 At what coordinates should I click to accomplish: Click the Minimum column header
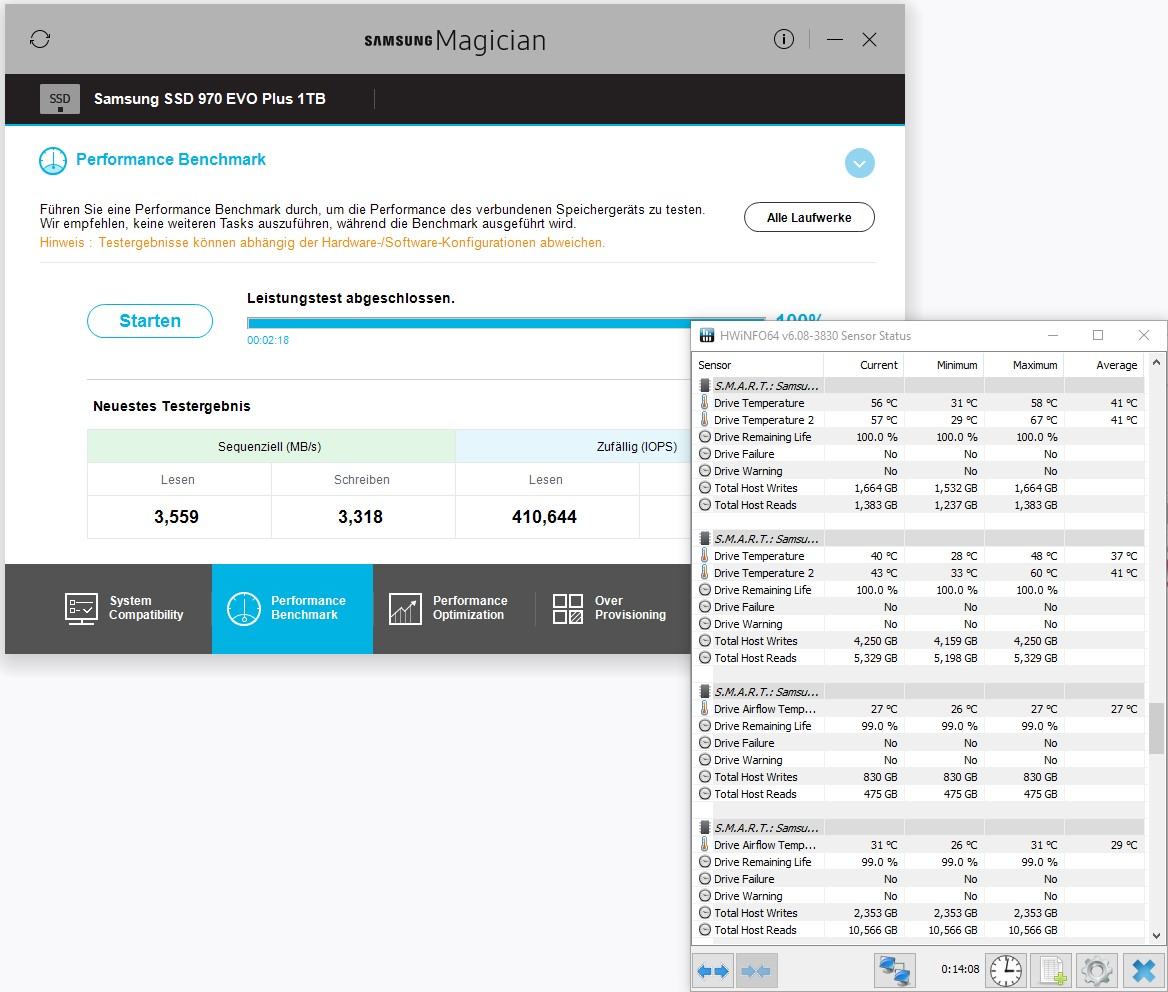[x=944, y=365]
